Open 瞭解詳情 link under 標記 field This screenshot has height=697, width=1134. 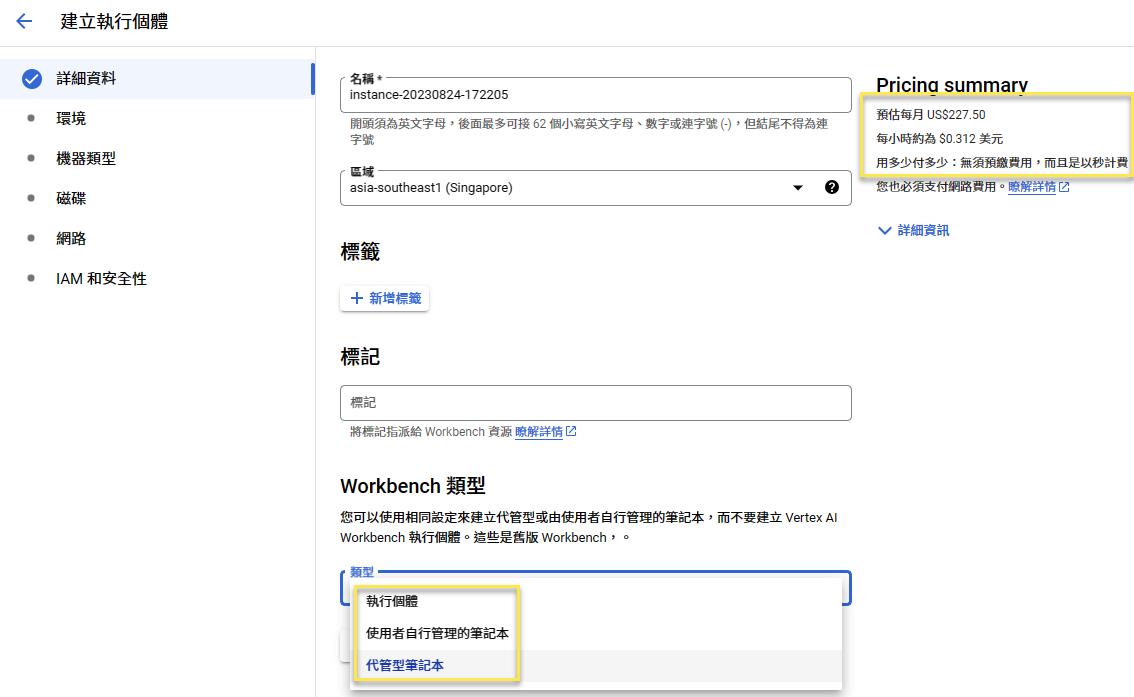click(539, 432)
